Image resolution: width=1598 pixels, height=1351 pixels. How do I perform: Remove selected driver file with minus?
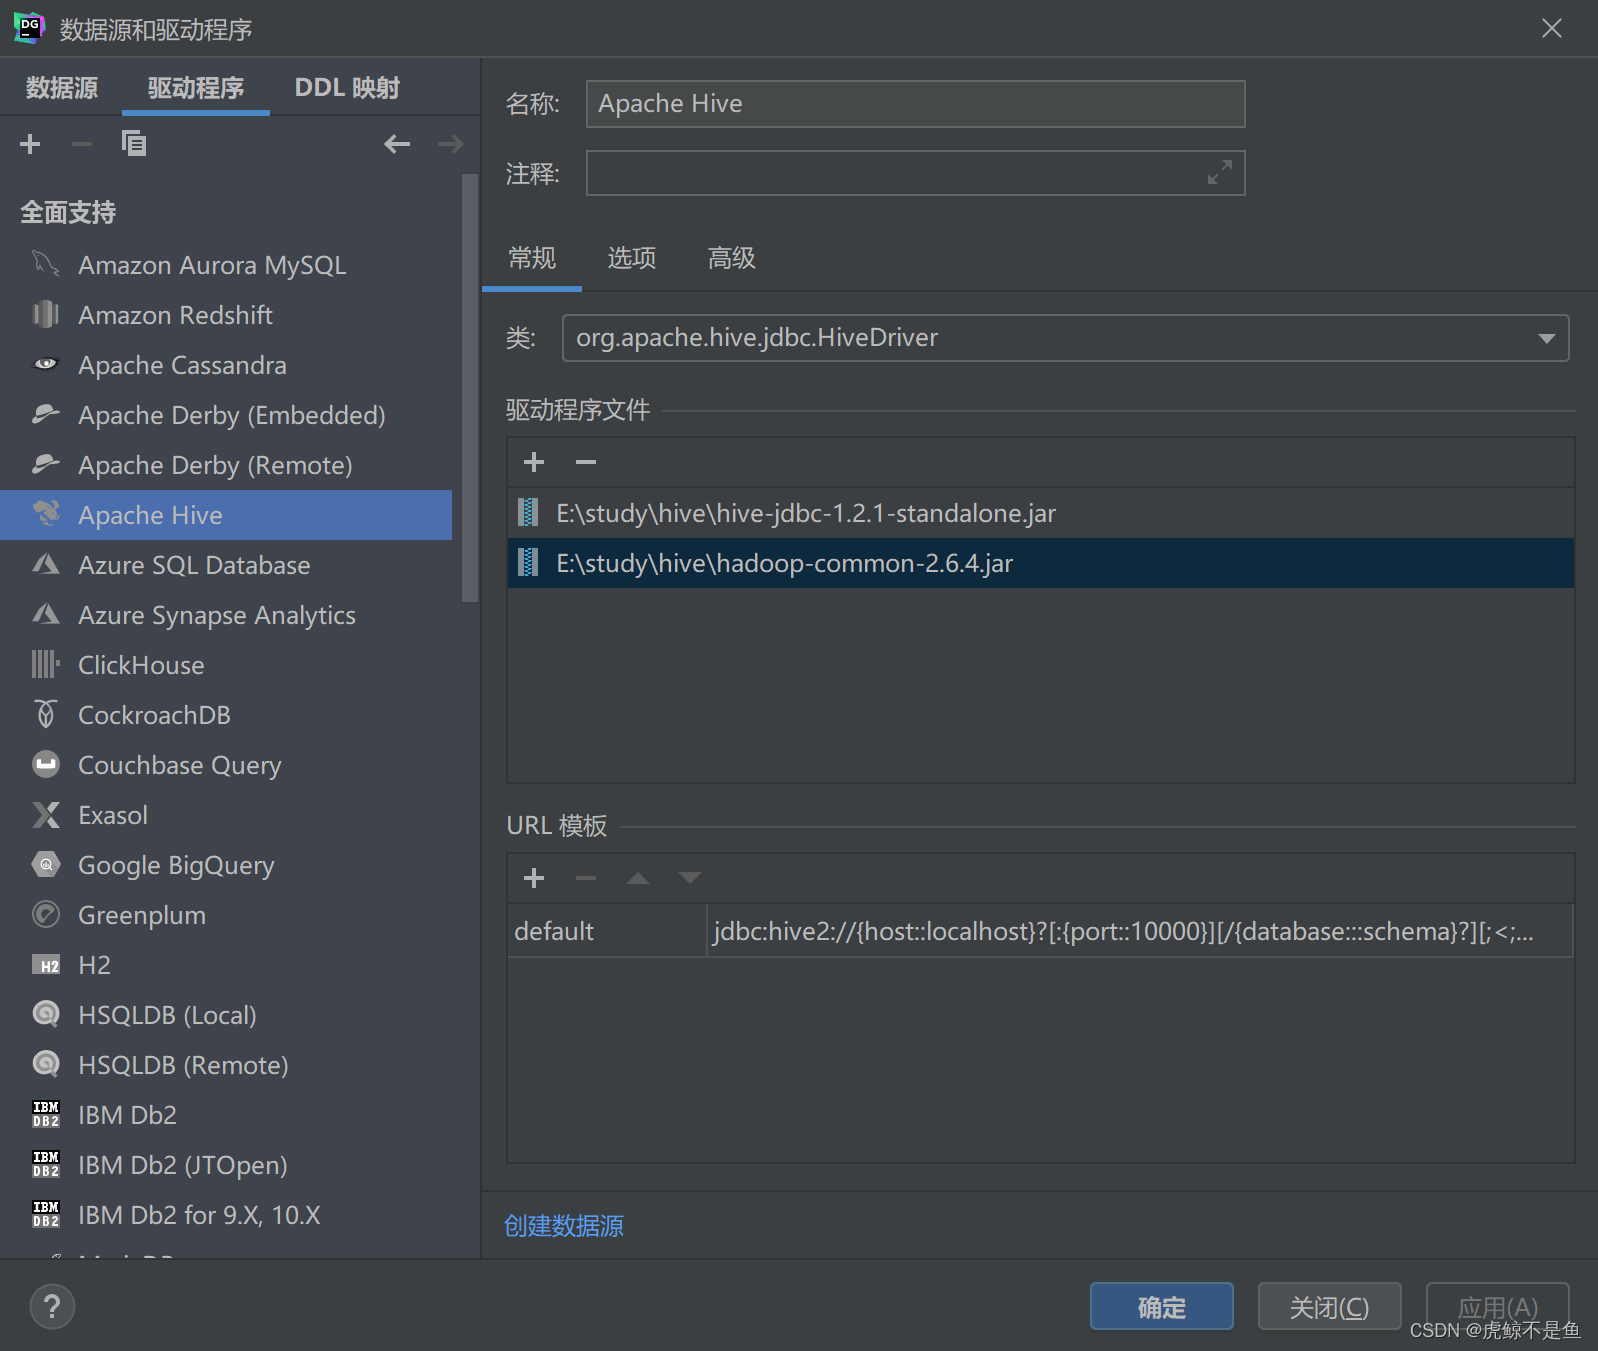click(586, 462)
